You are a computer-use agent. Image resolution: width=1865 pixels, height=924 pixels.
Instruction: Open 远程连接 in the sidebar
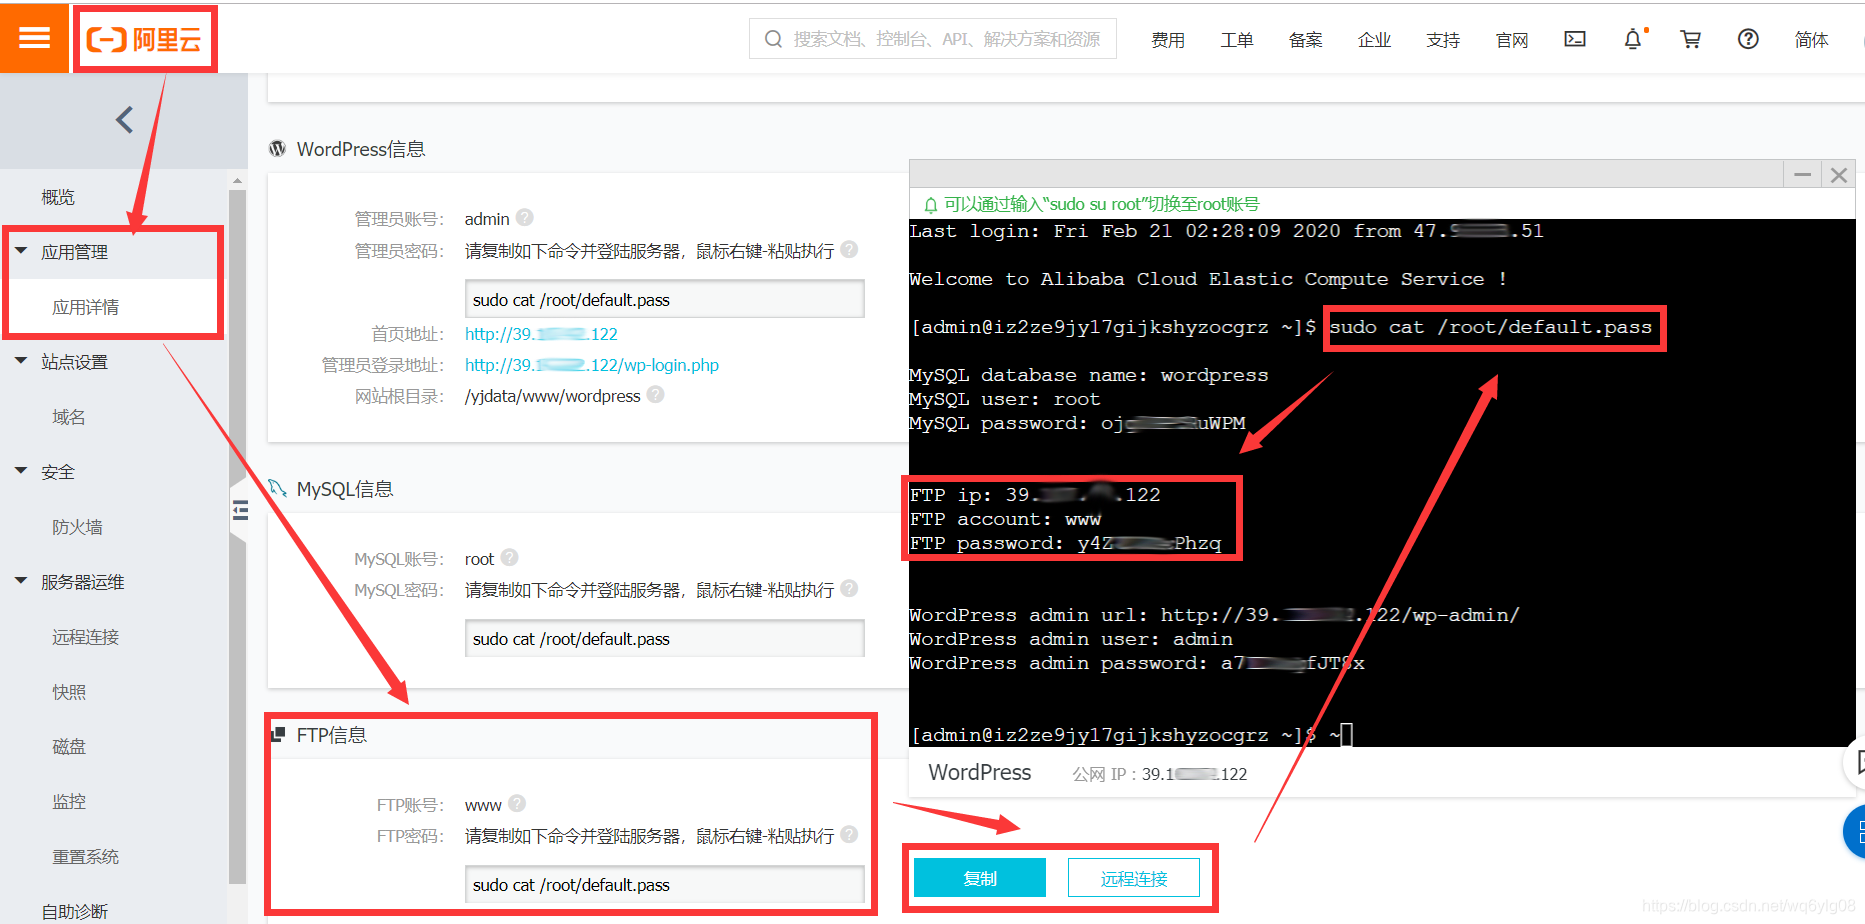coord(86,637)
